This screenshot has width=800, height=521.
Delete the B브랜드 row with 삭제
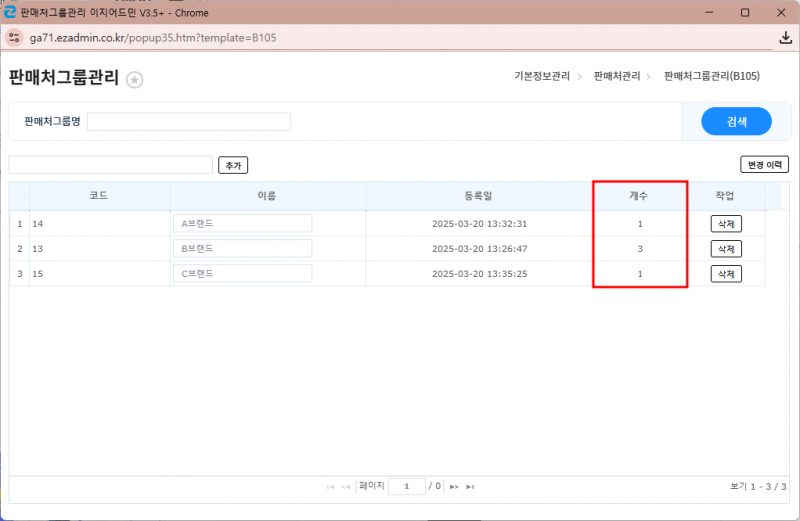pos(725,249)
